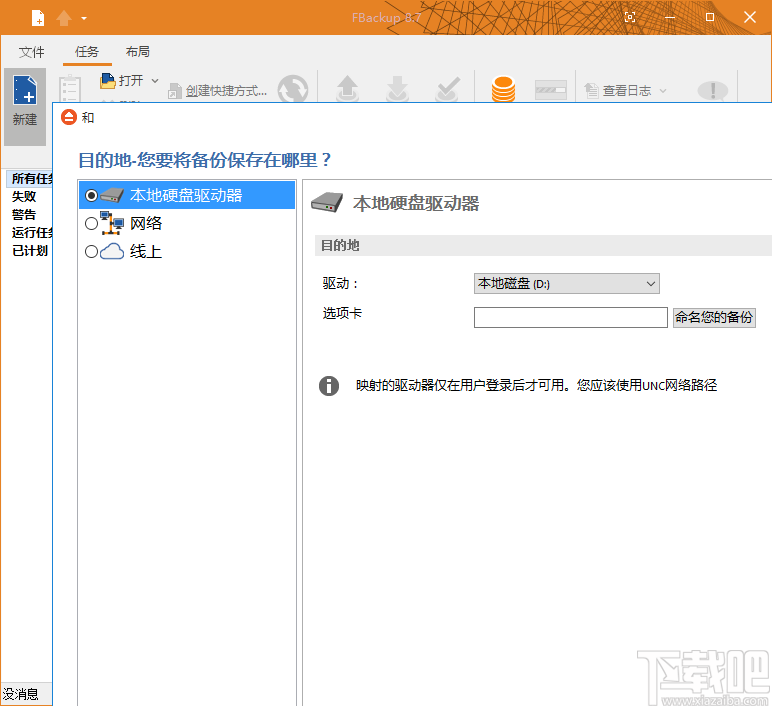
Task: Click the up-arrow icon in title bar
Action: click(64, 18)
